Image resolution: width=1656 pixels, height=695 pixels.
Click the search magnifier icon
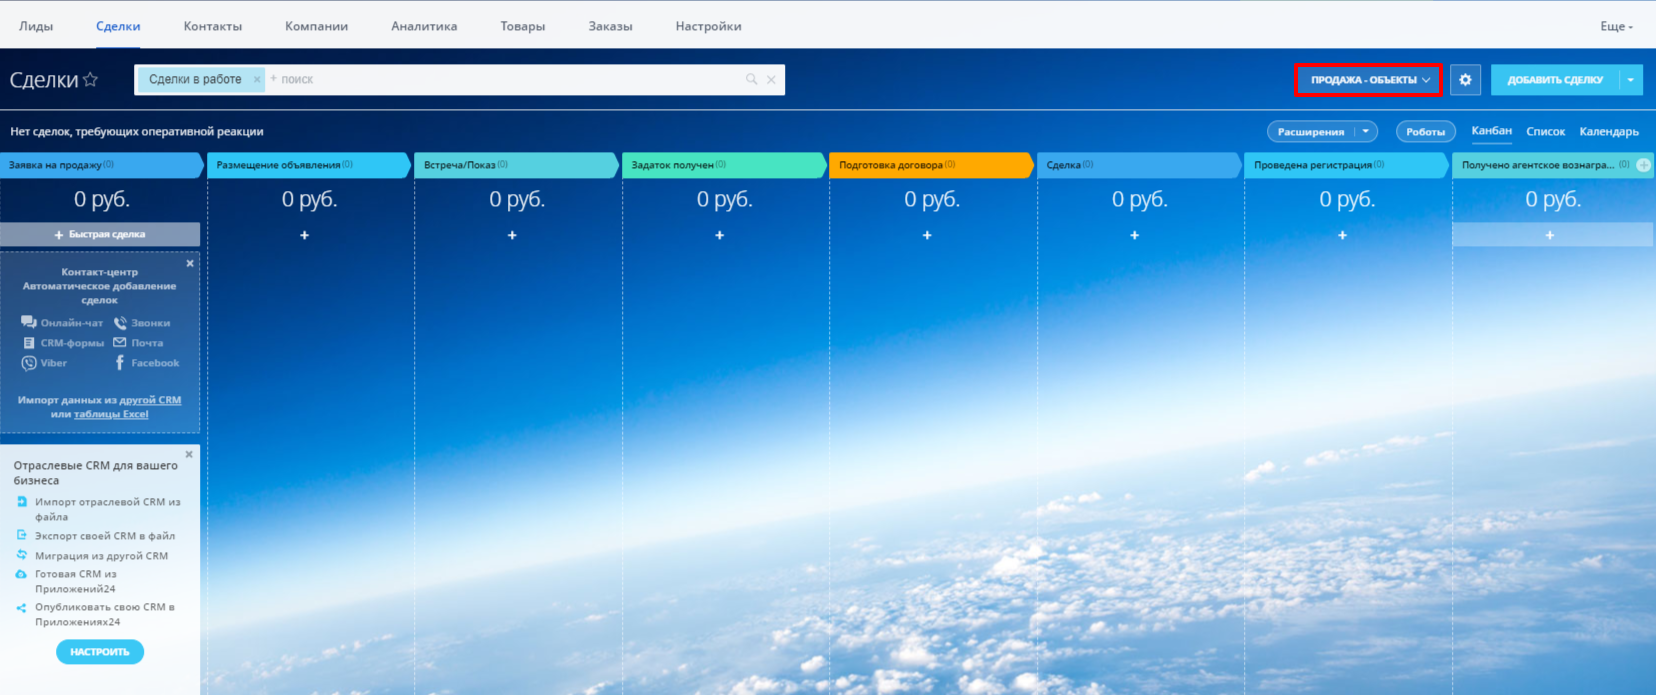[x=751, y=80]
